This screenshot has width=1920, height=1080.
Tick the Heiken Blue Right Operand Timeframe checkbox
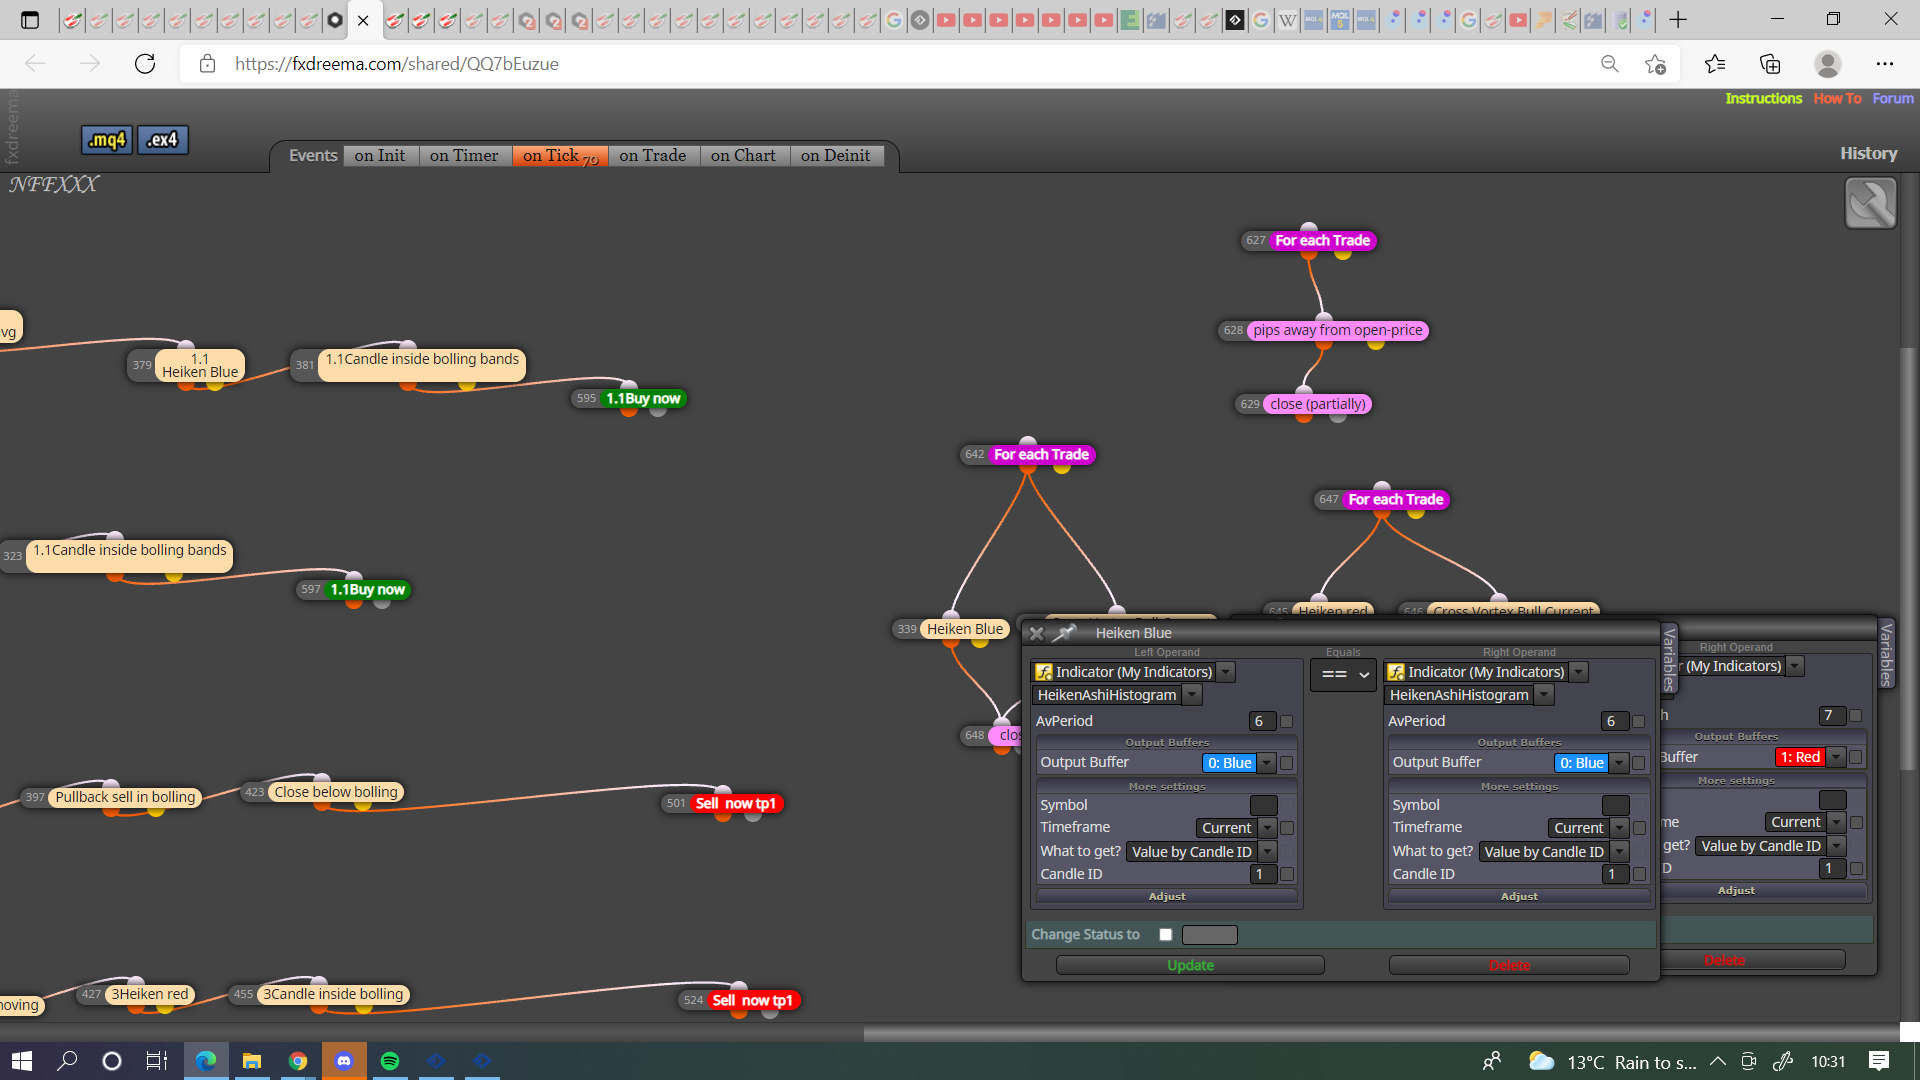click(1639, 828)
